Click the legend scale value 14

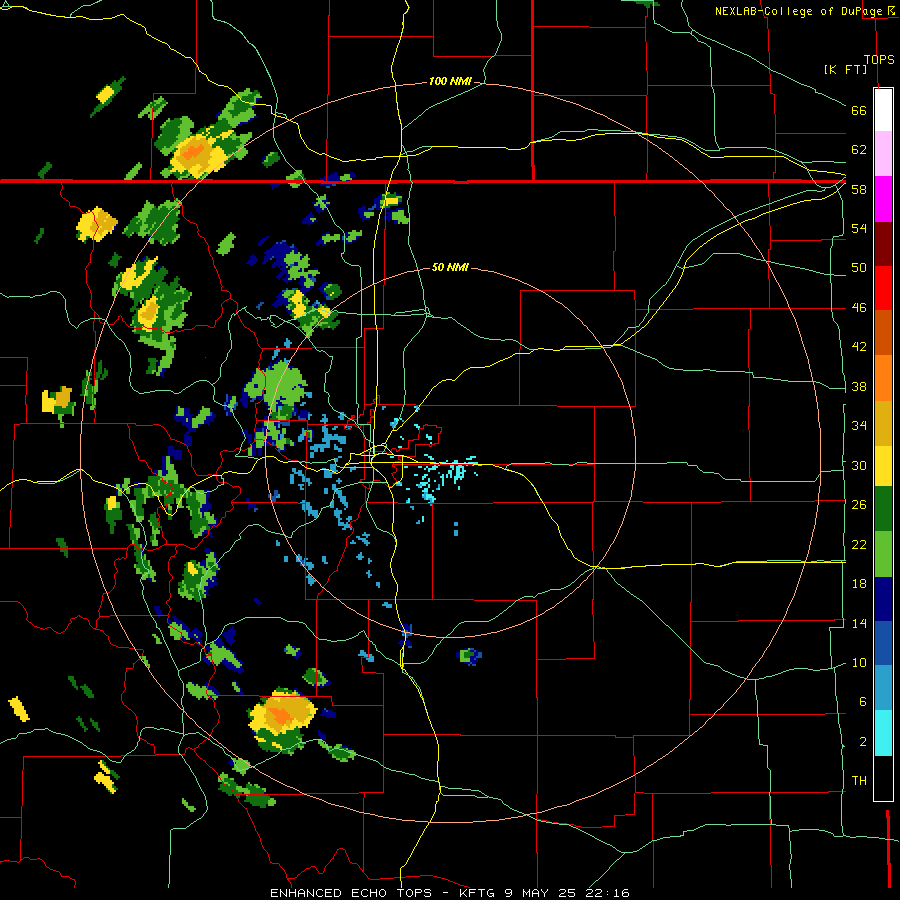point(859,623)
